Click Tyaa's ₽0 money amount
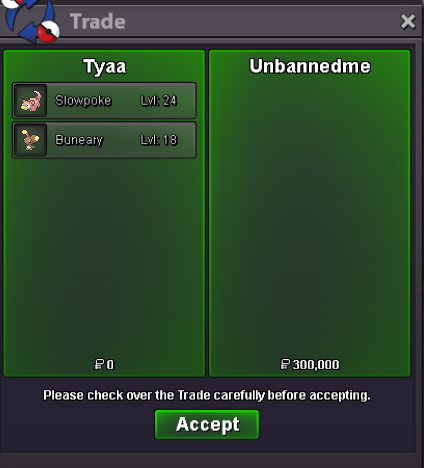 tap(104, 364)
